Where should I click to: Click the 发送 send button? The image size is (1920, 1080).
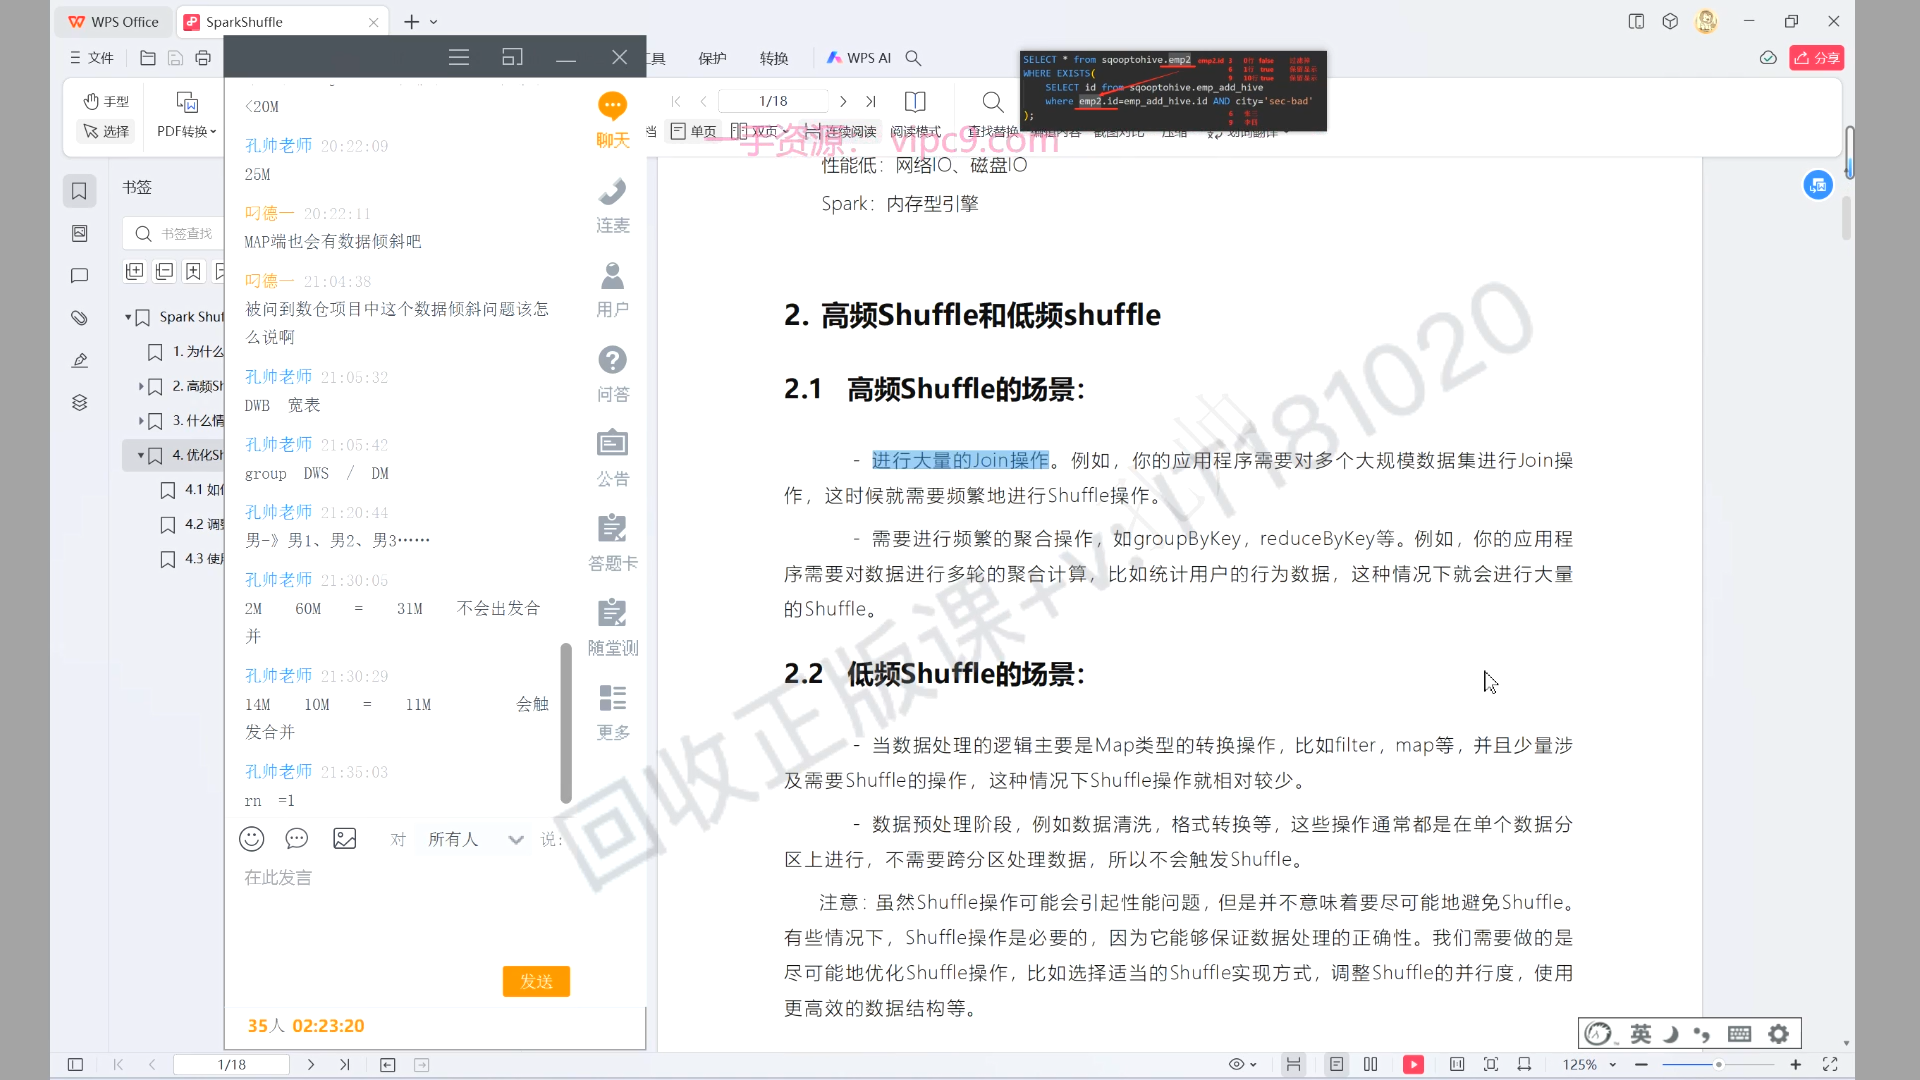click(536, 981)
